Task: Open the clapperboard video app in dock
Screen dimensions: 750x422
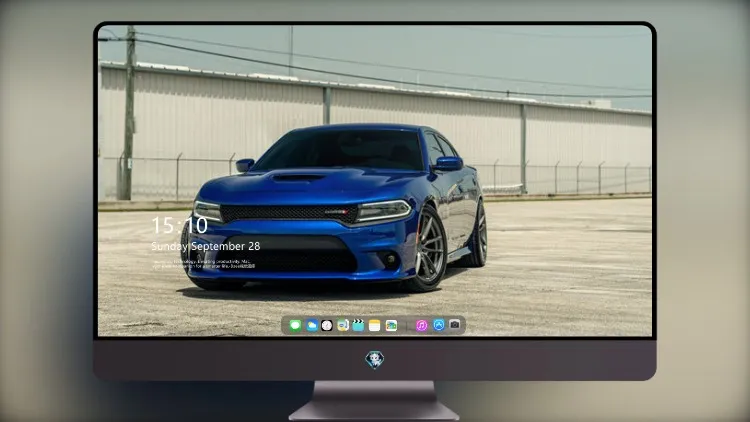Action: tap(358, 325)
